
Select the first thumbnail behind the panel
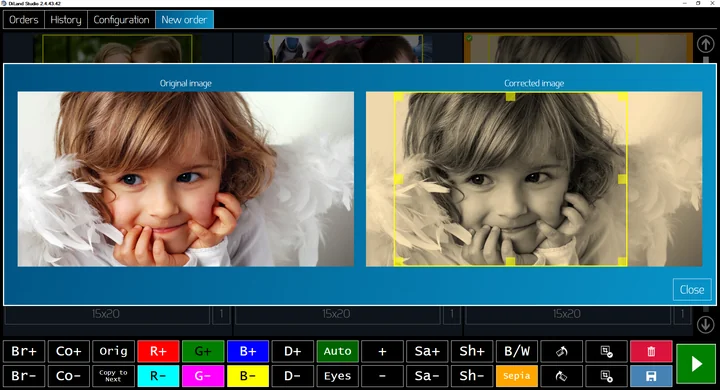point(117,49)
